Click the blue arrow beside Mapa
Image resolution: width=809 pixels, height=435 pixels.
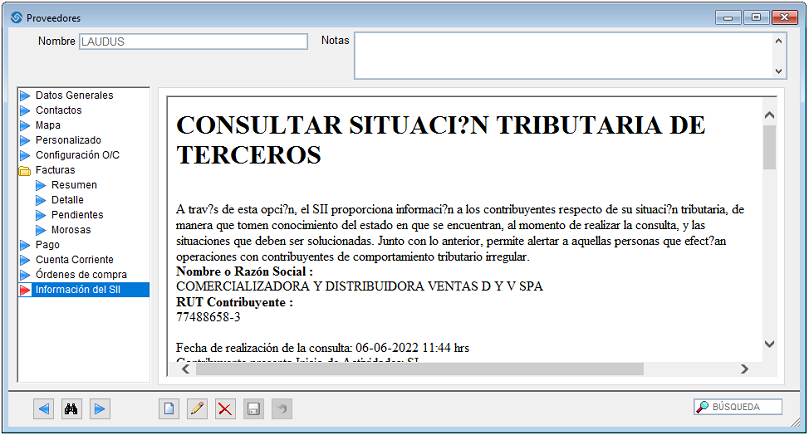[25, 125]
